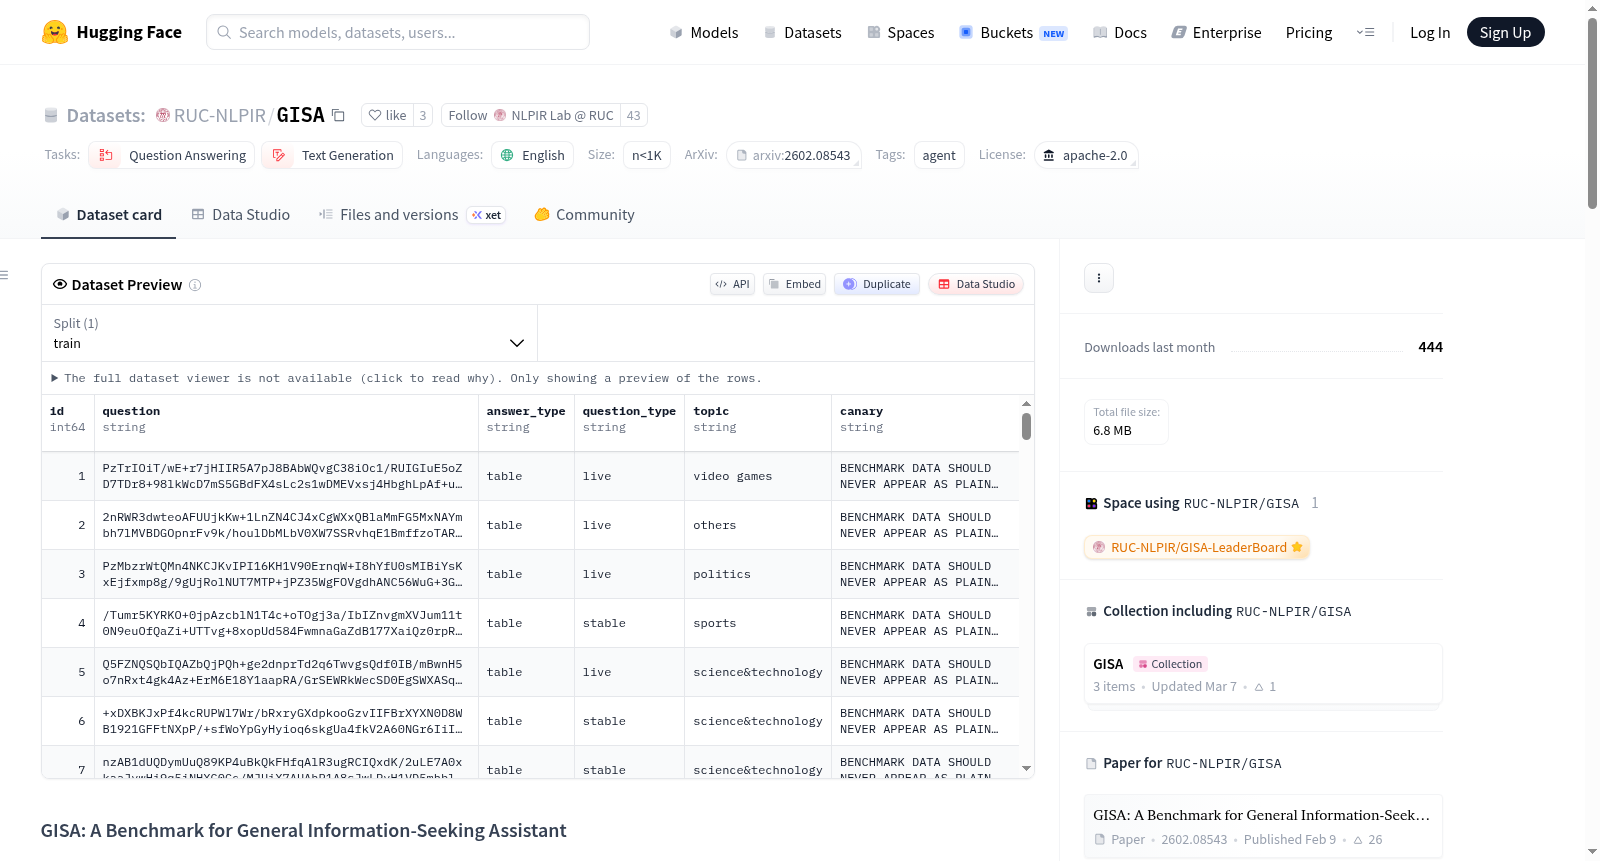Like the GISA dataset
Image resolution: width=1600 pixels, height=861 pixels.
pos(387,115)
